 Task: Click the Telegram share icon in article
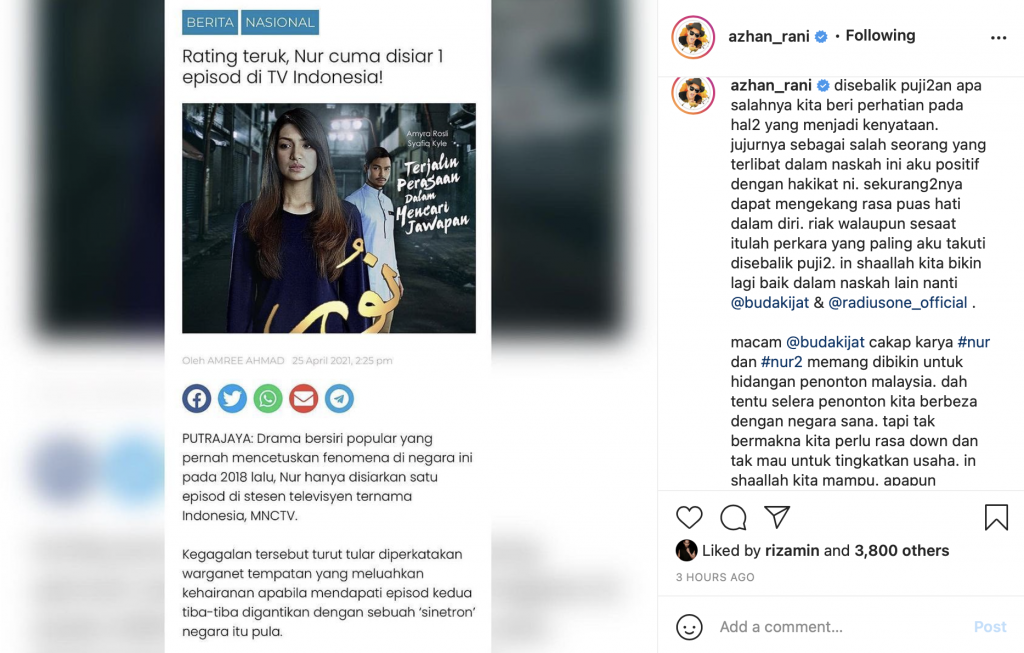tap(340, 398)
